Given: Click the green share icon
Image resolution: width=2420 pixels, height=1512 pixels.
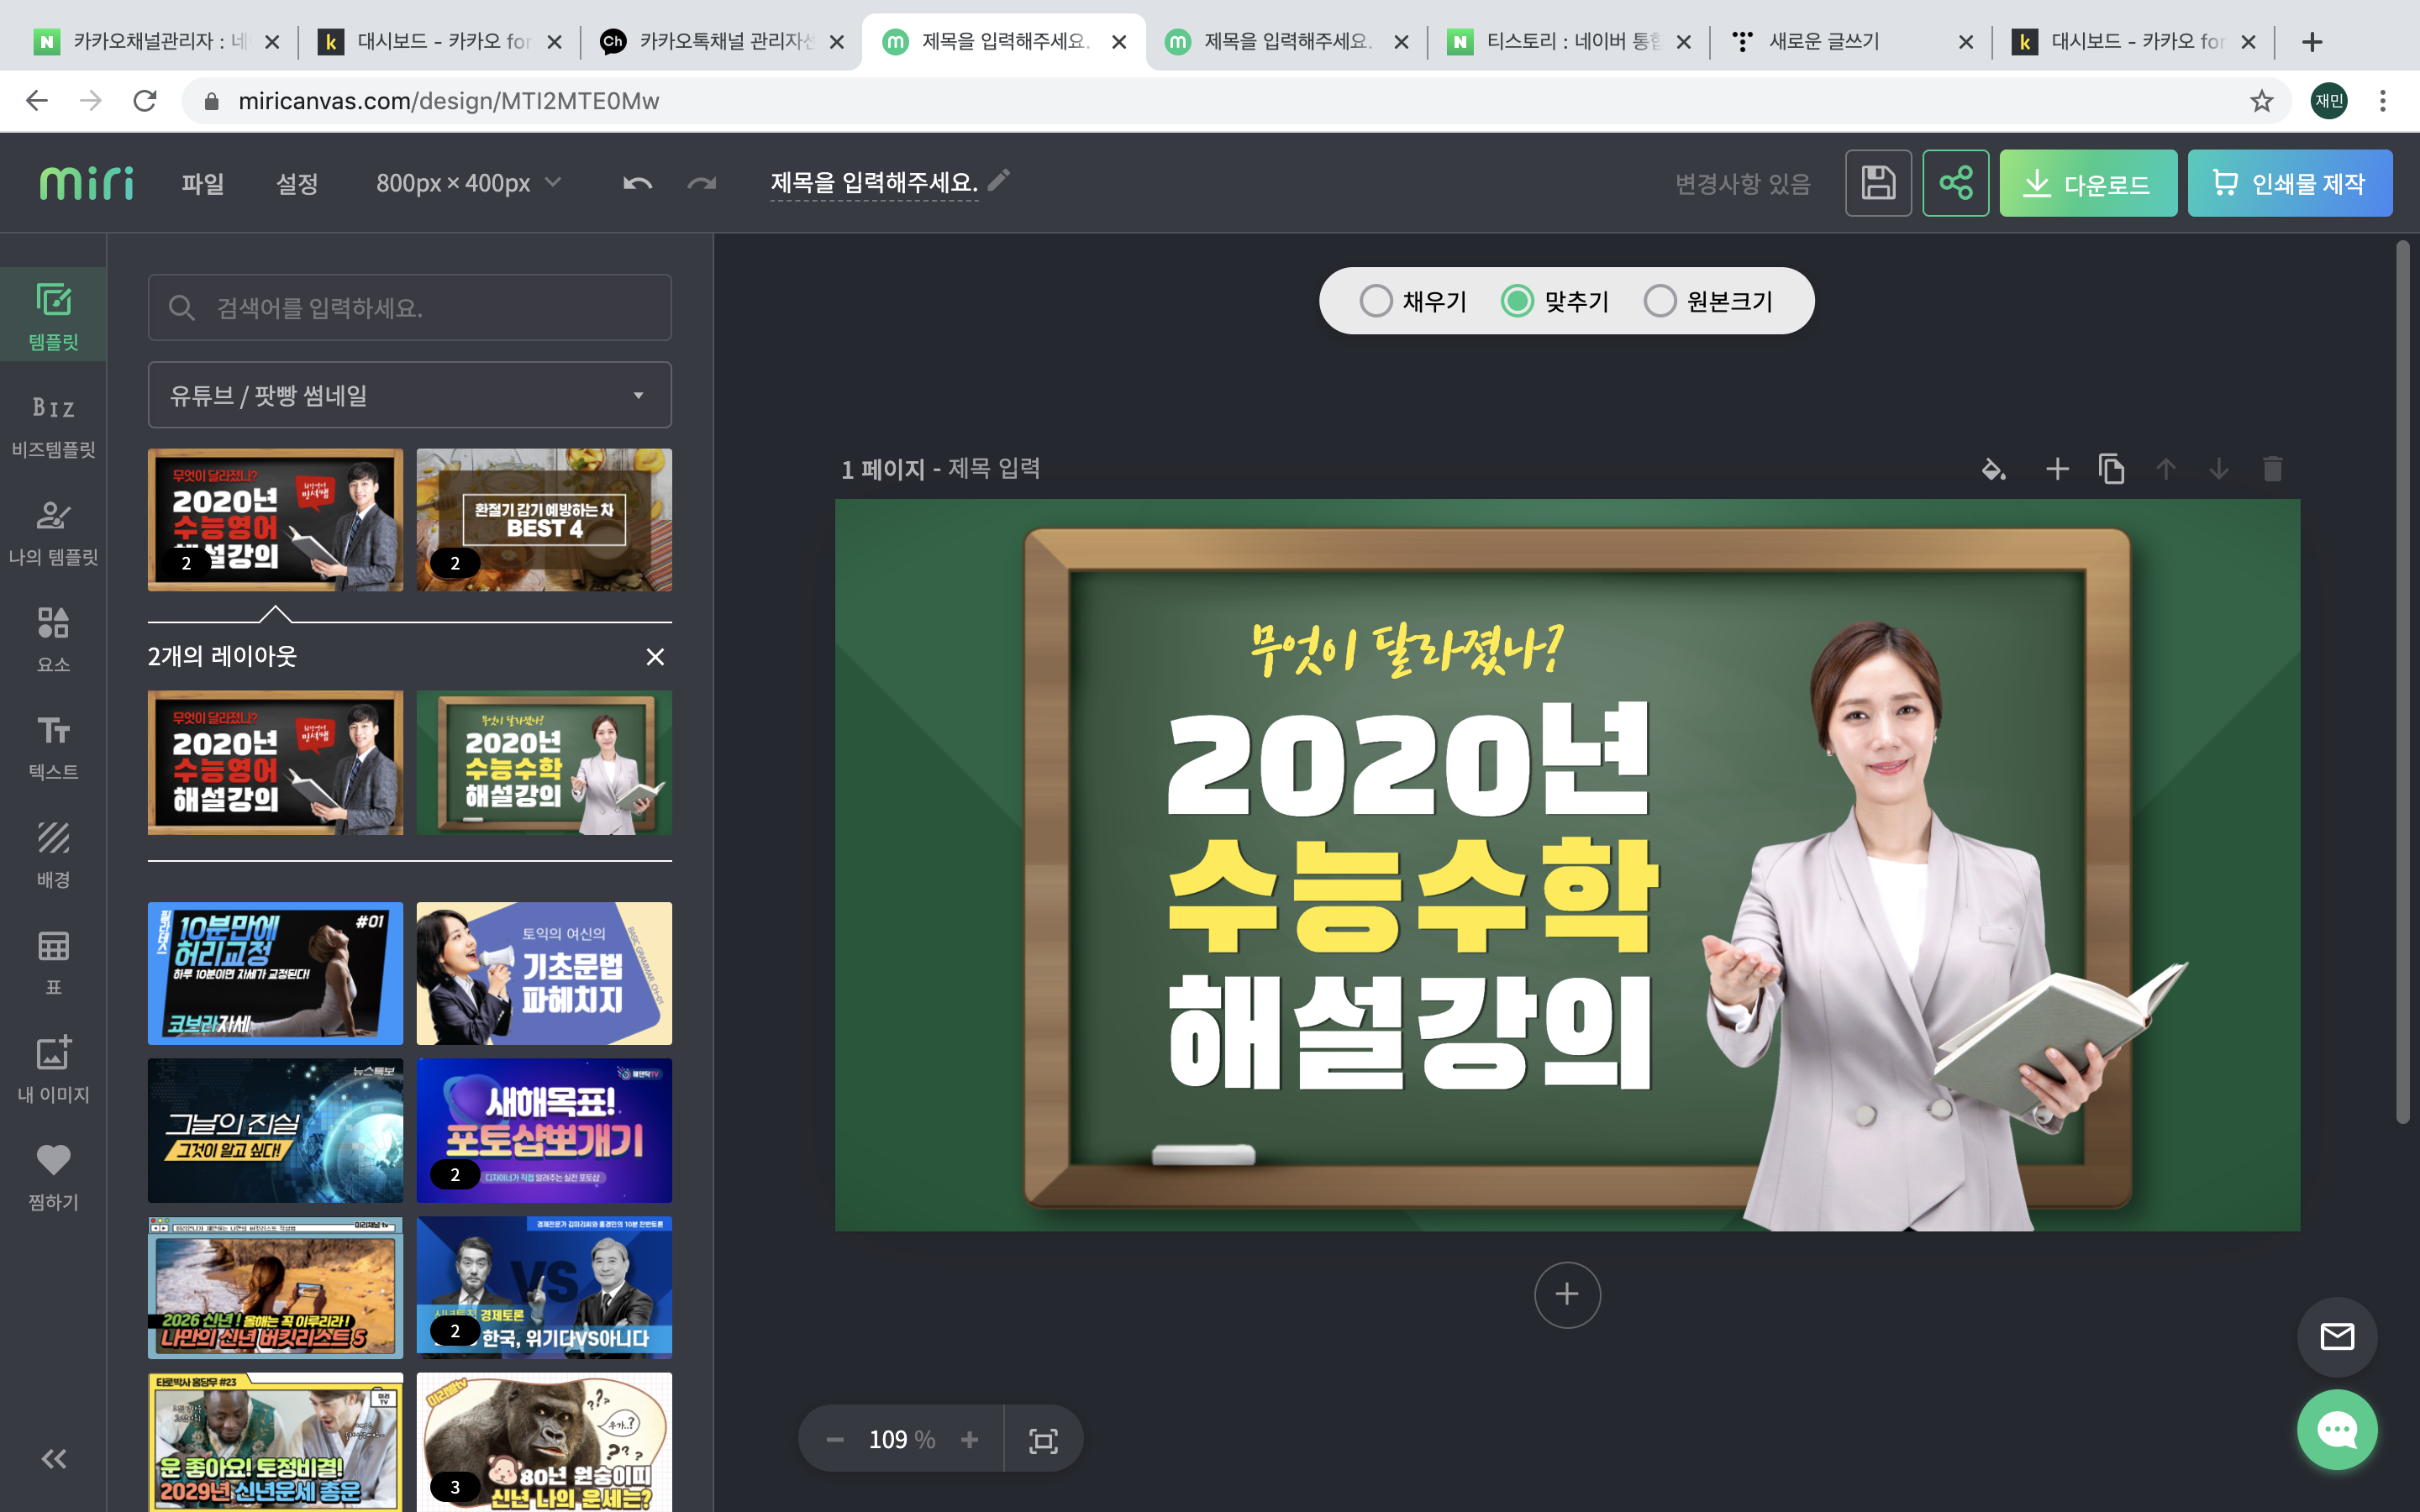Looking at the screenshot, I should (1955, 183).
